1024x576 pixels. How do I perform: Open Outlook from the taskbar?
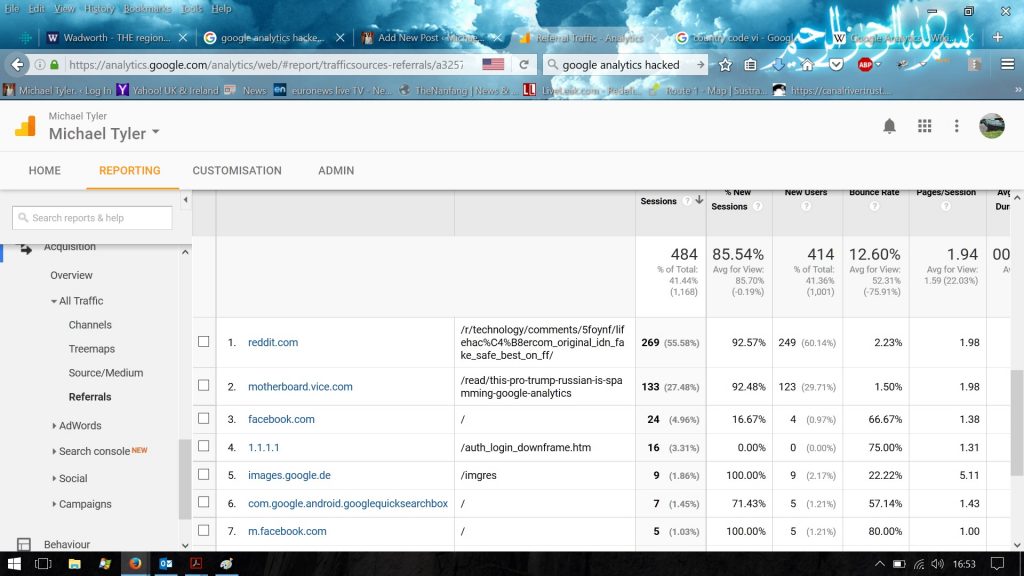[x=166, y=564]
